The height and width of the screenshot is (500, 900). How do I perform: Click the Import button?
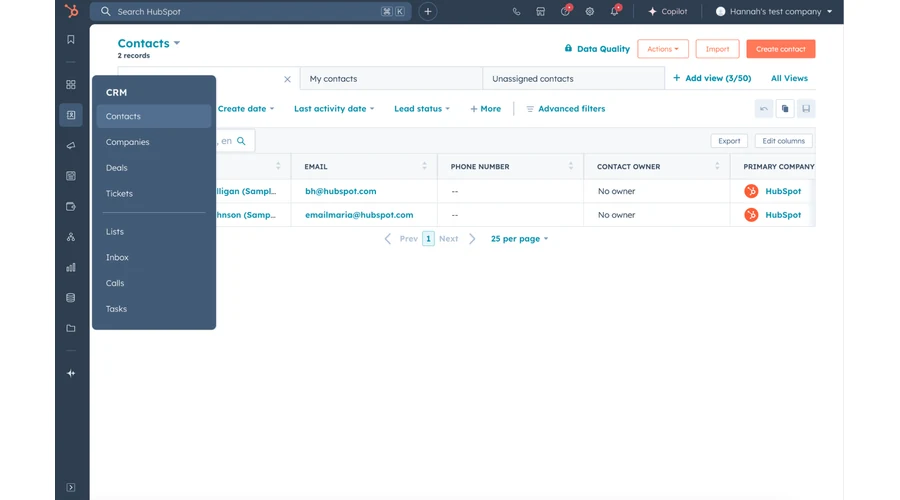pyautogui.click(x=717, y=49)
